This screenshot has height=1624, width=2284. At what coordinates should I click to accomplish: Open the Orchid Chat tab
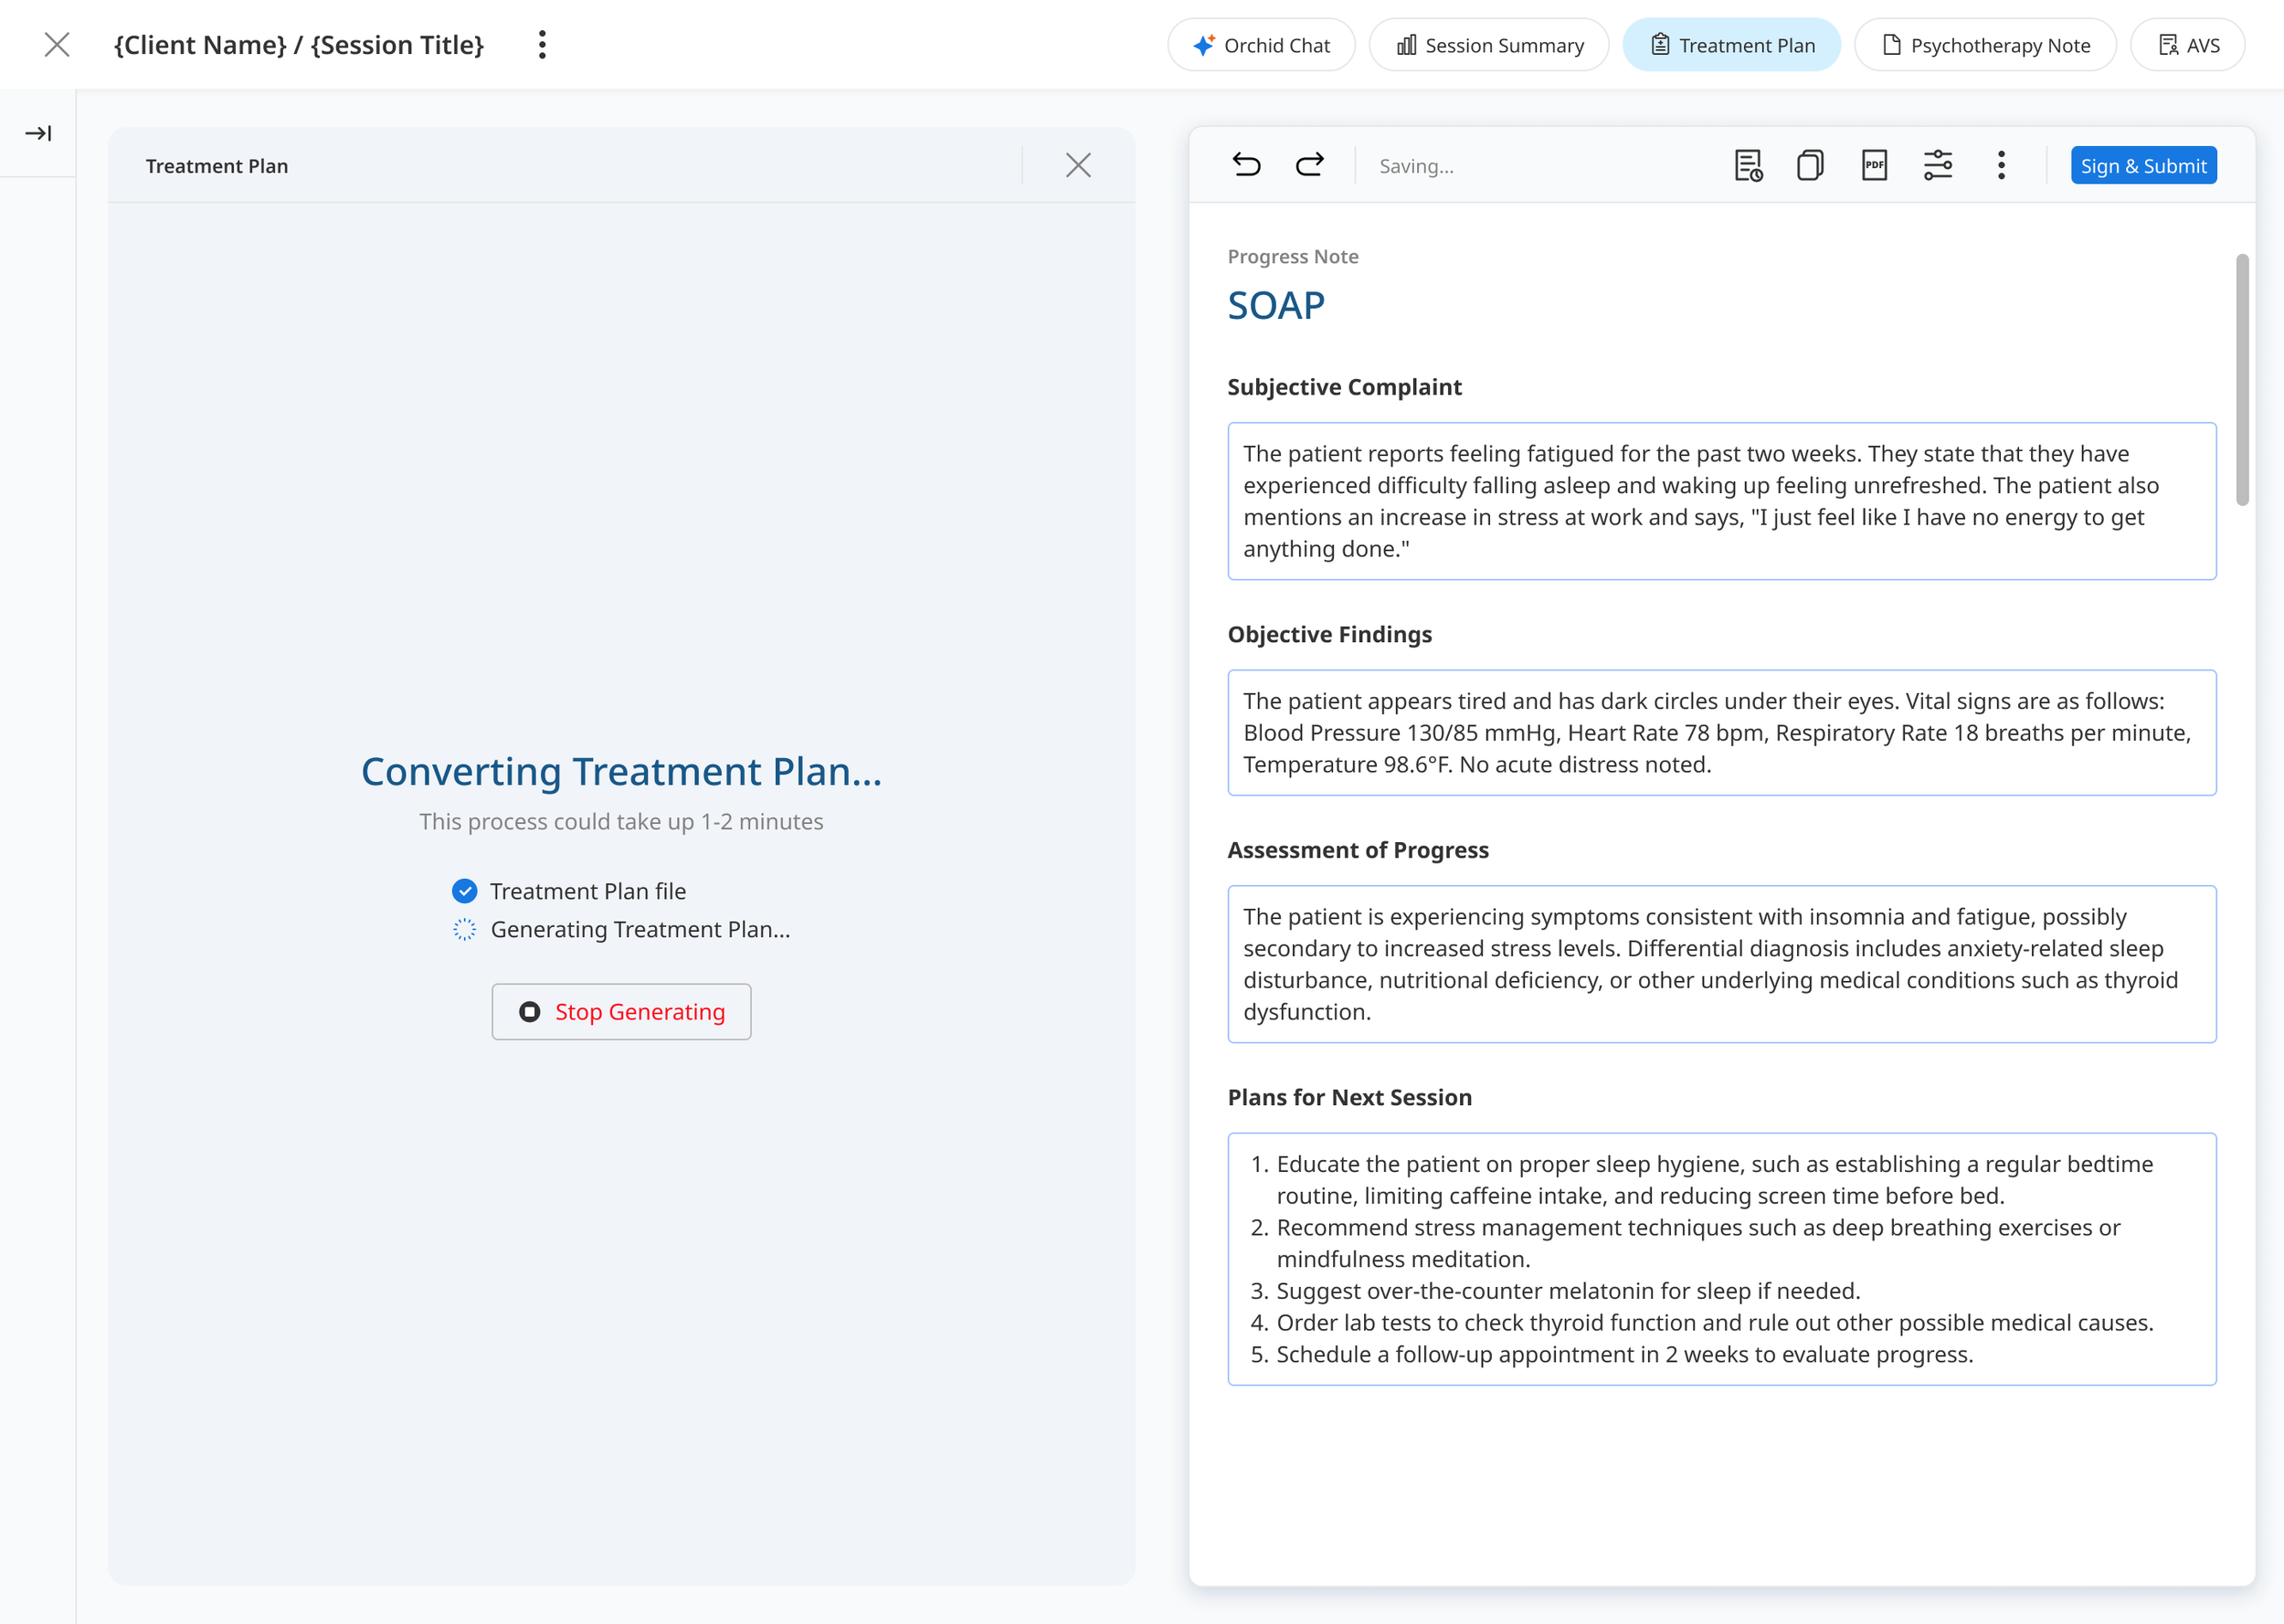[x=1261, y=45]
